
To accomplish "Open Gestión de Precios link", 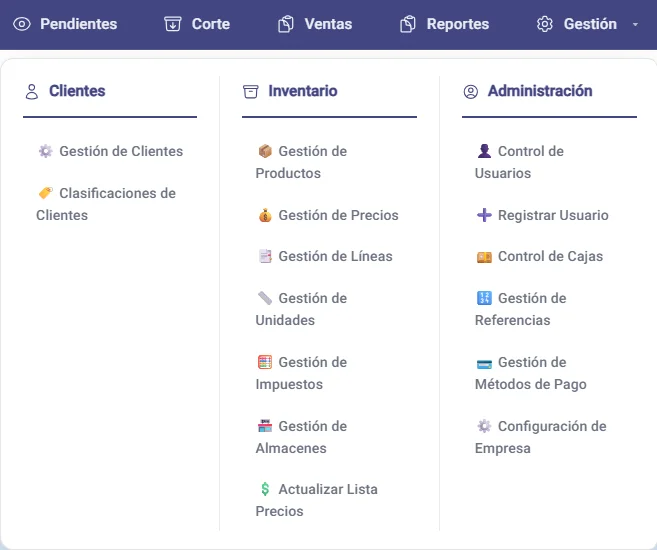I will pyautogui.click(x=327, y=215).
